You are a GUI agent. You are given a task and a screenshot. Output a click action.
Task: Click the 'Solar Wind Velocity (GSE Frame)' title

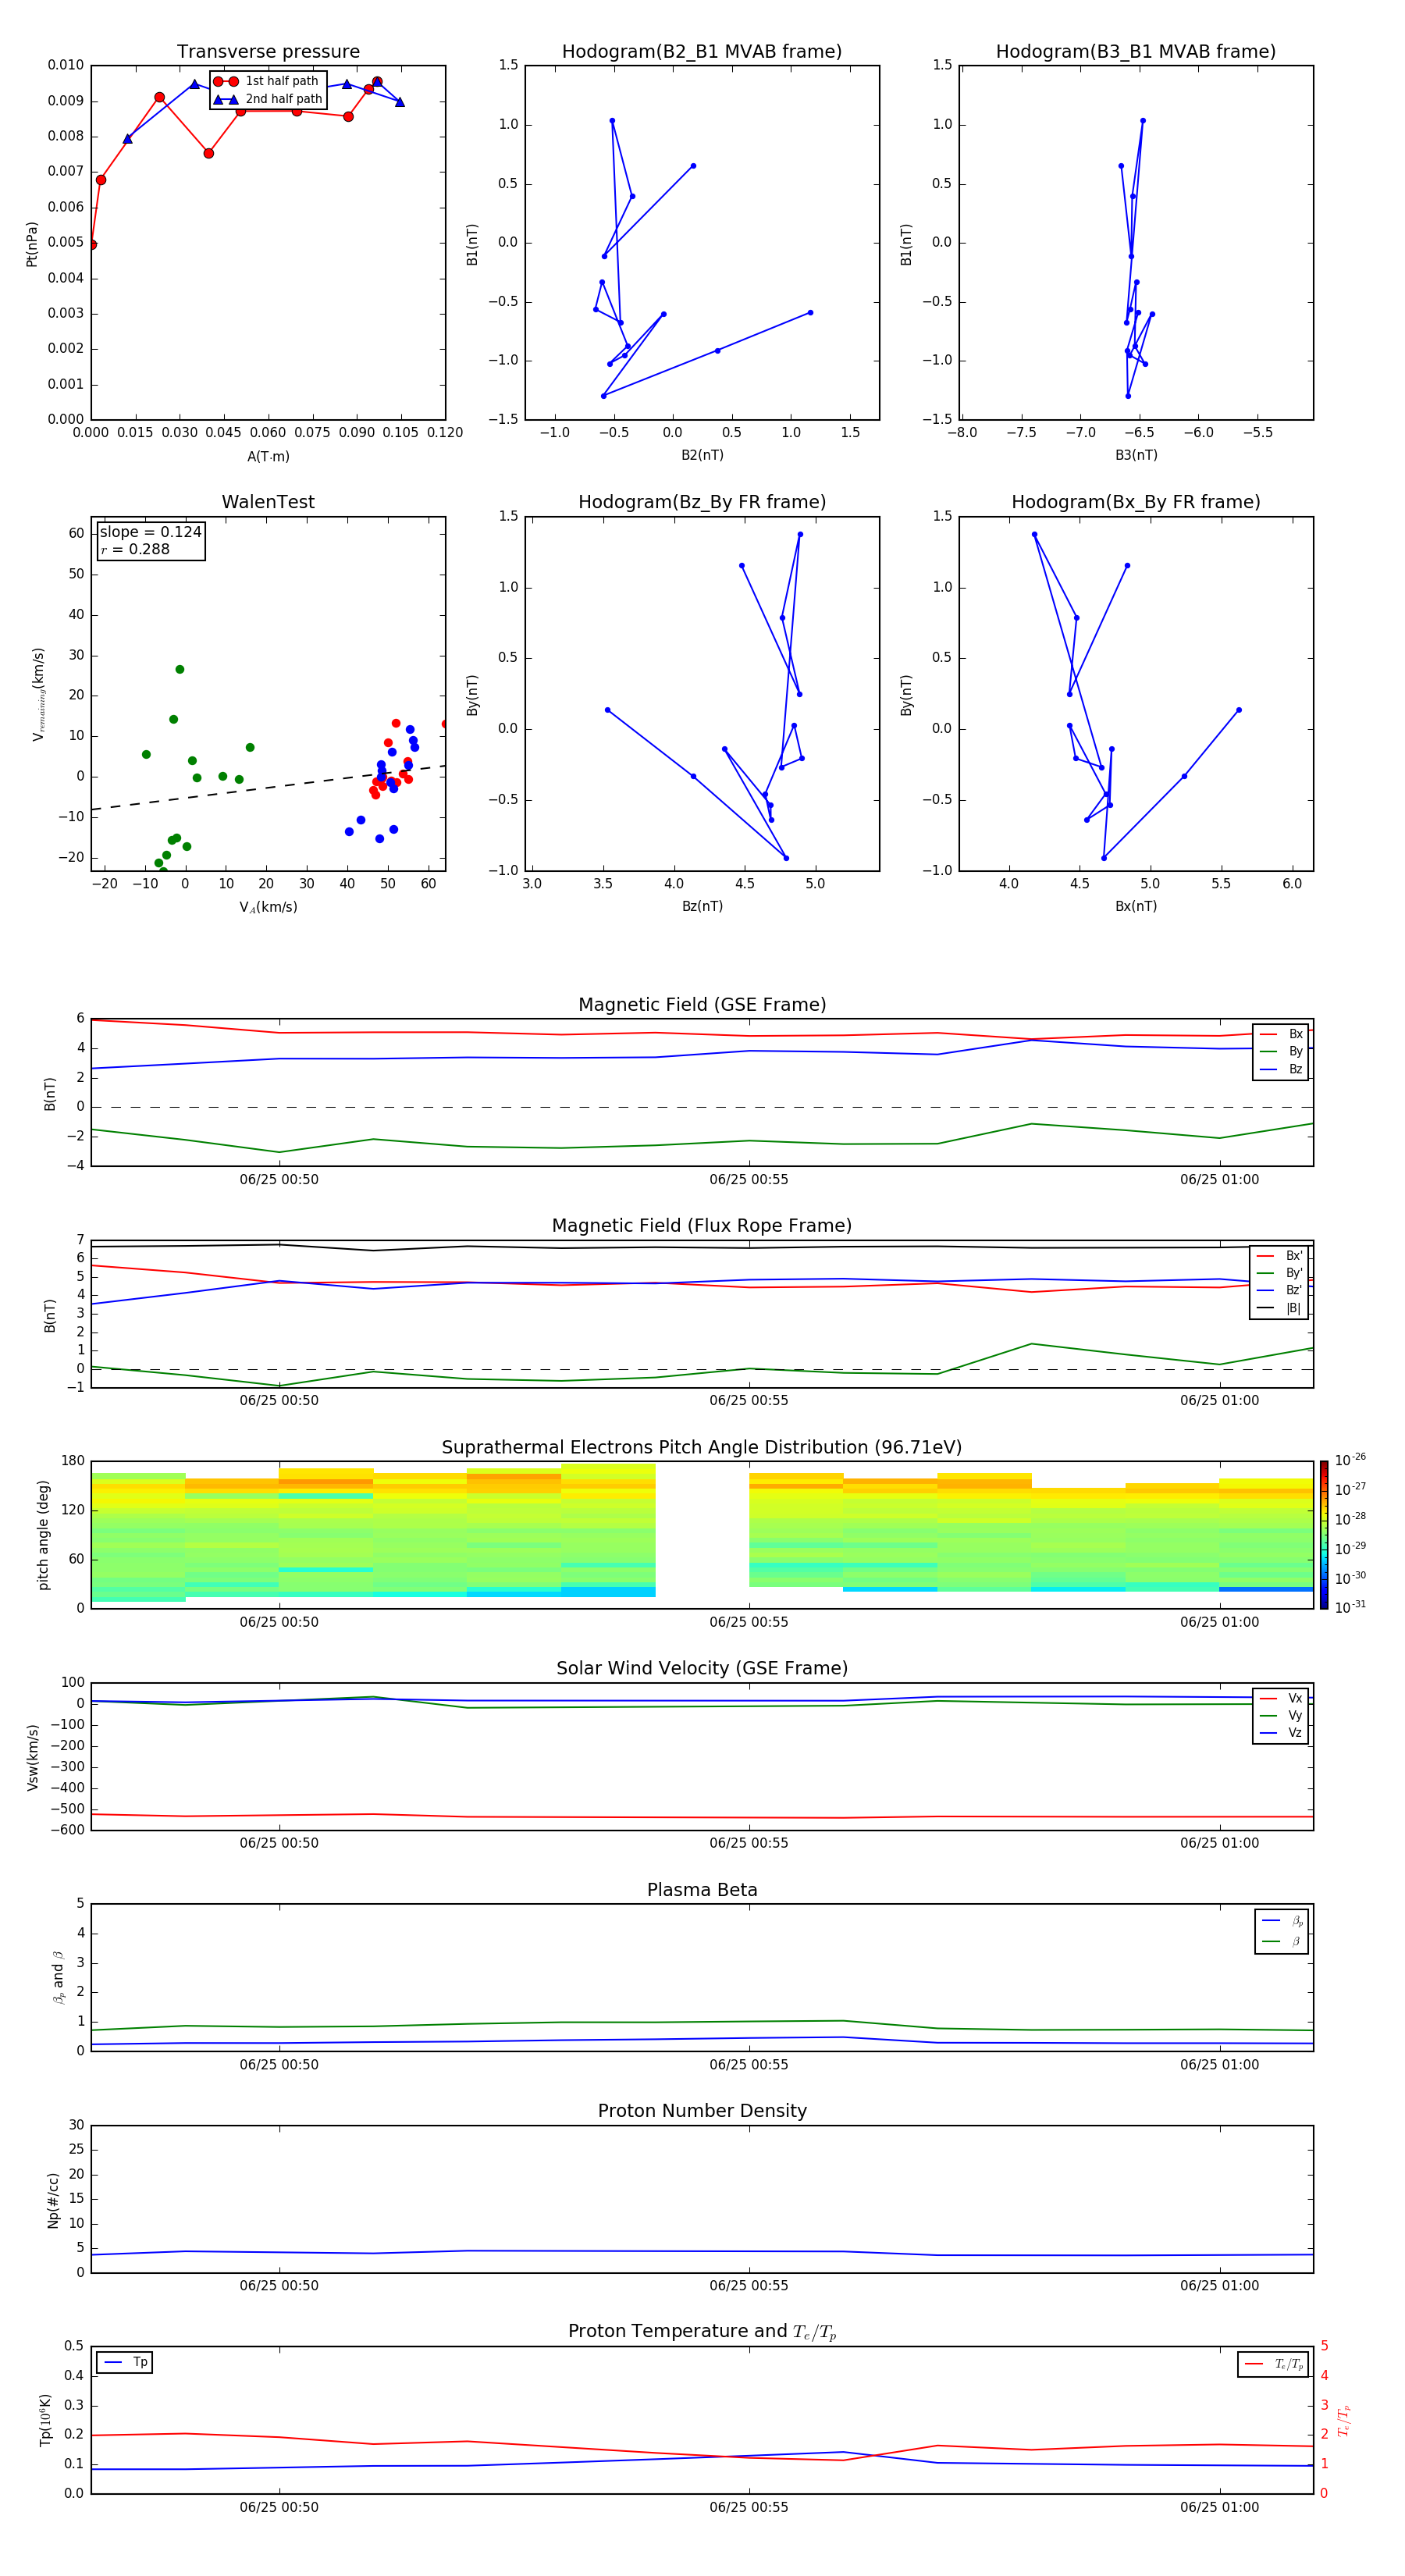click(x=702, y=1668)
